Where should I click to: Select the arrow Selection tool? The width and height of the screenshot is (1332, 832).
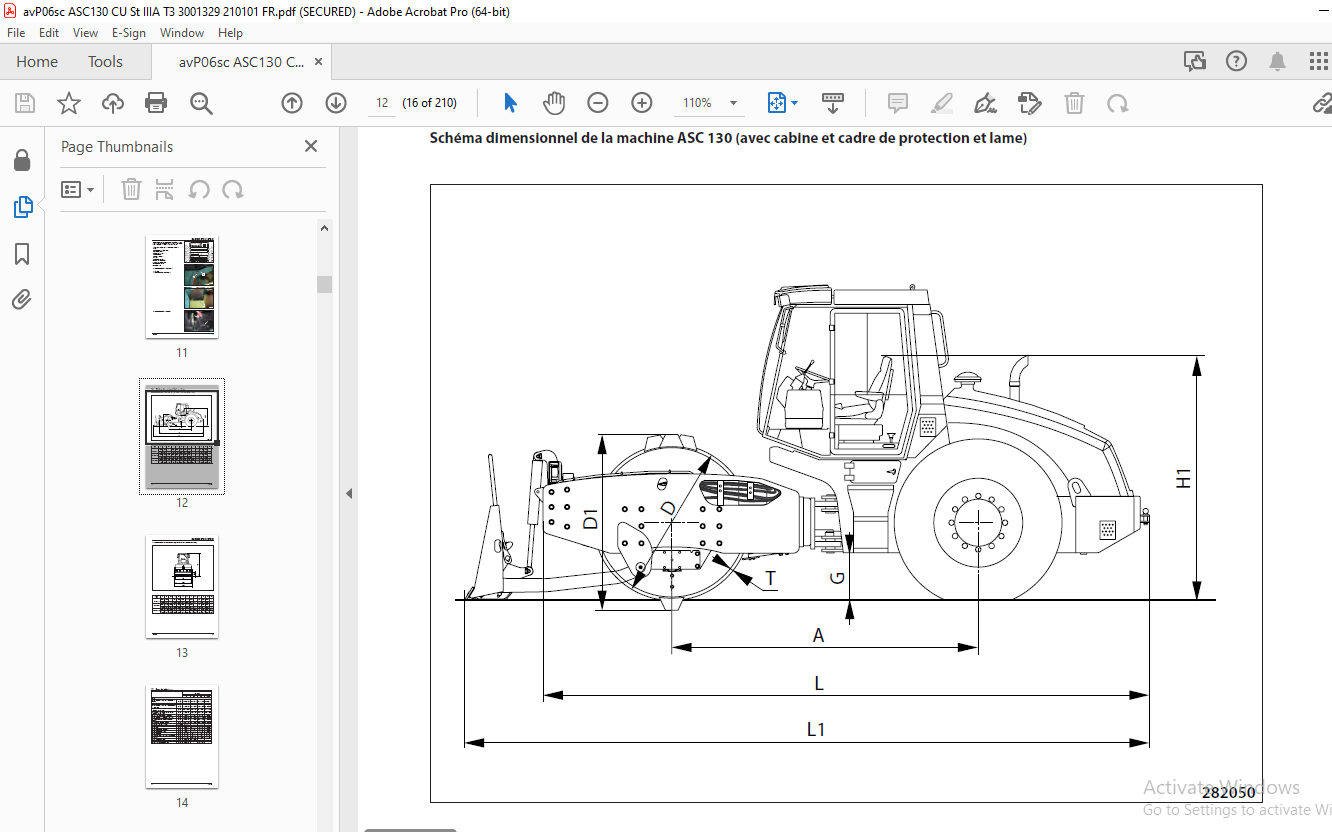(511, 103)
